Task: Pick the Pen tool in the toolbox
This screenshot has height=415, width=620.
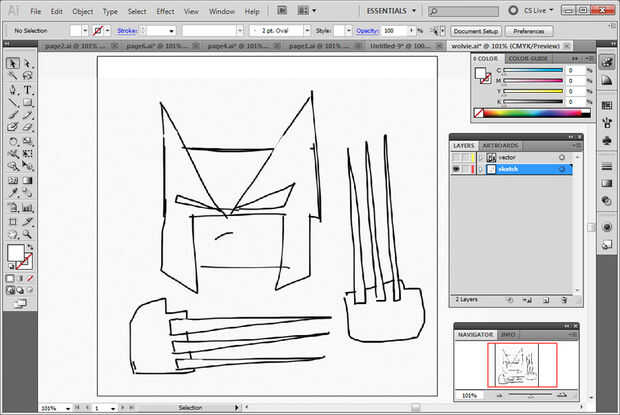Action: pos(13,90)
